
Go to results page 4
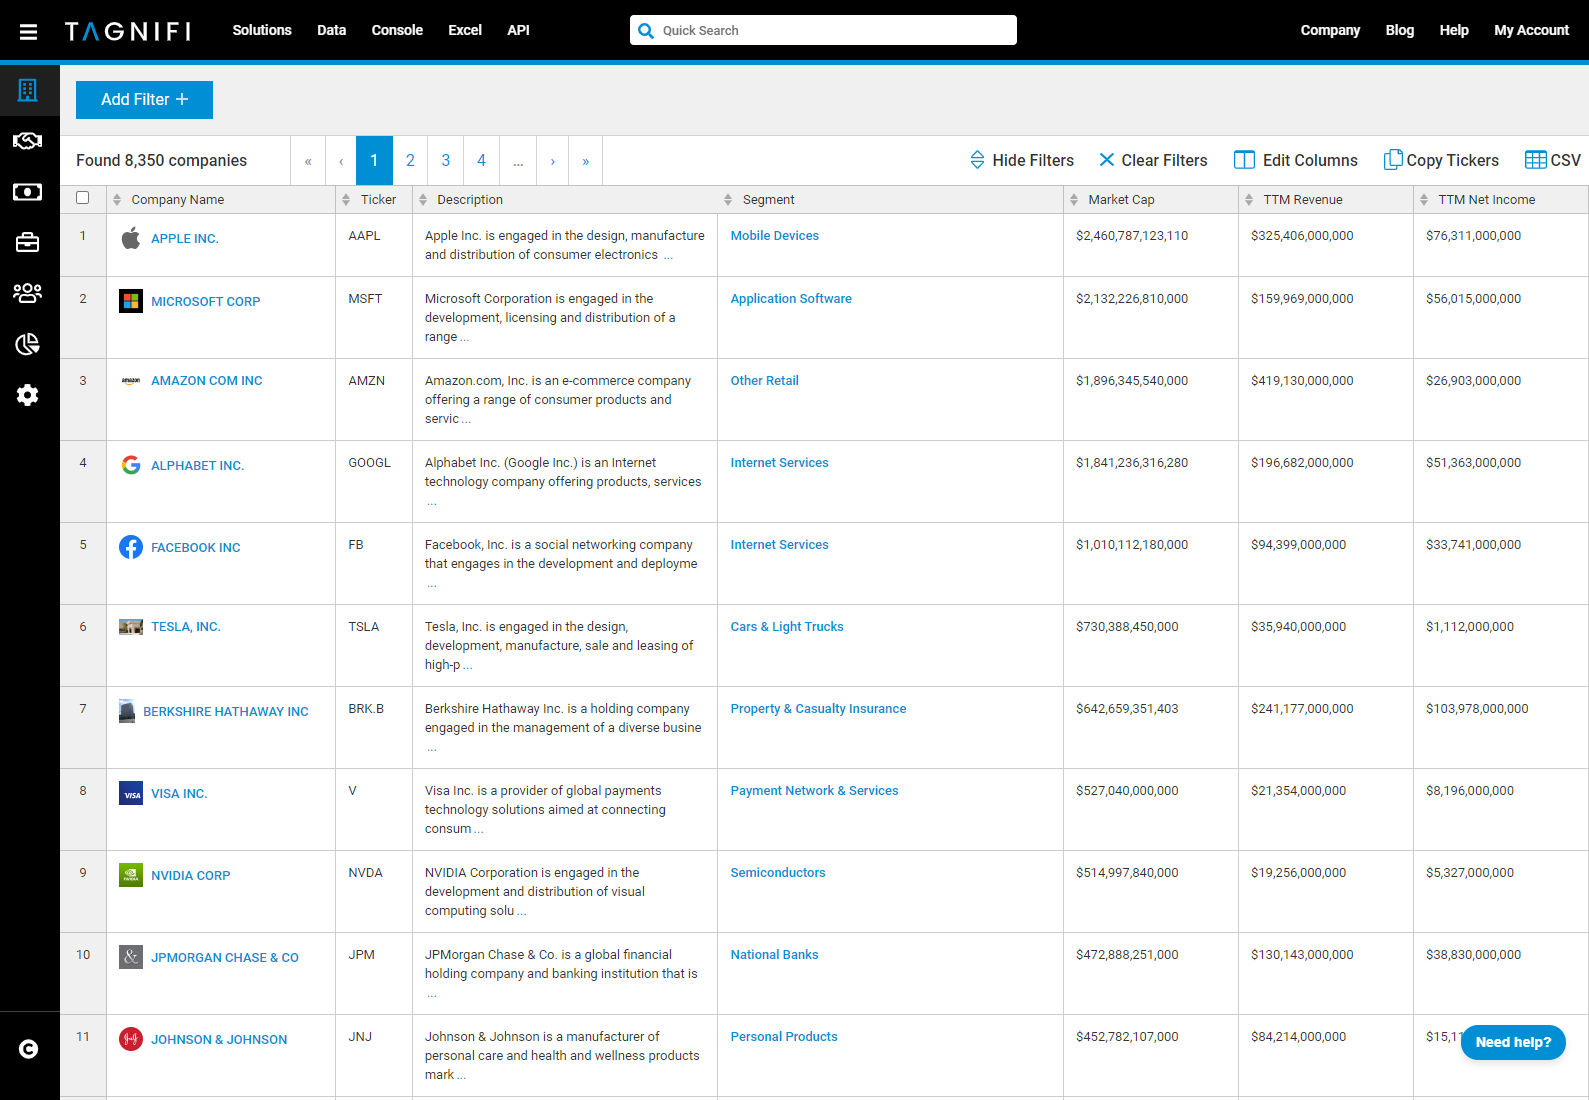pyautogui.click(x=482, y=160)
